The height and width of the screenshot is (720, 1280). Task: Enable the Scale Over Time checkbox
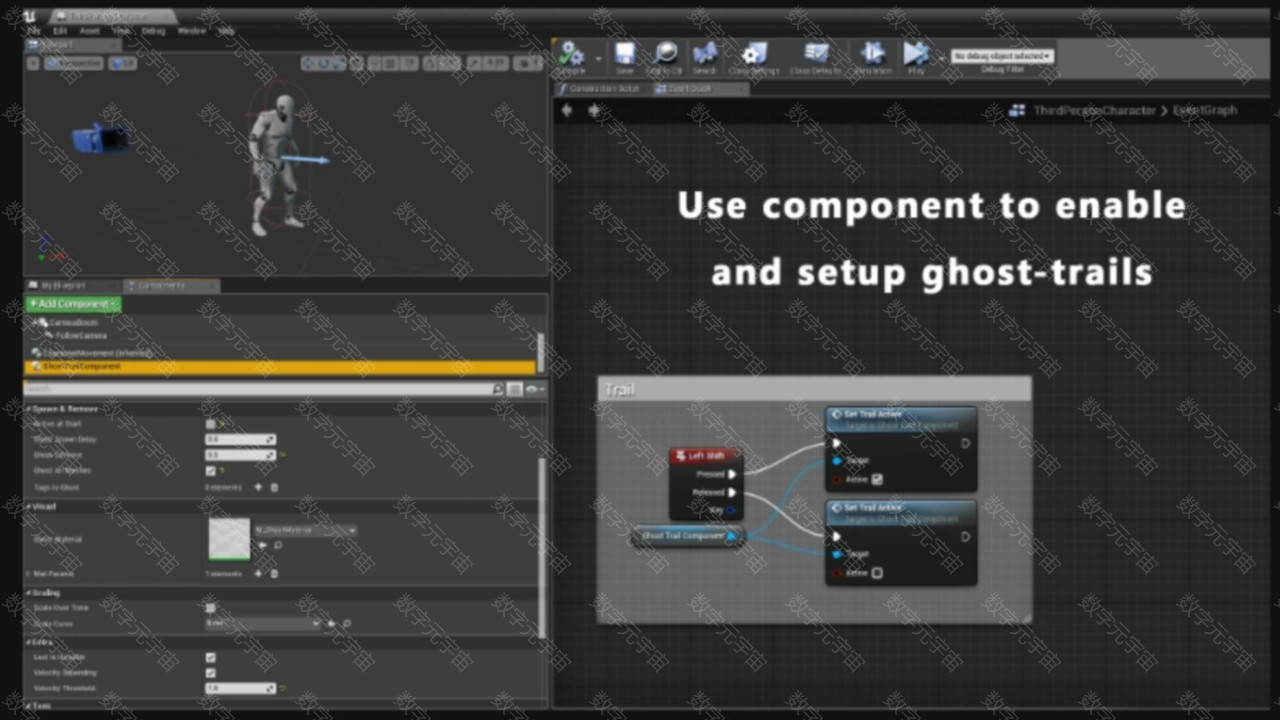pos(211,607)
